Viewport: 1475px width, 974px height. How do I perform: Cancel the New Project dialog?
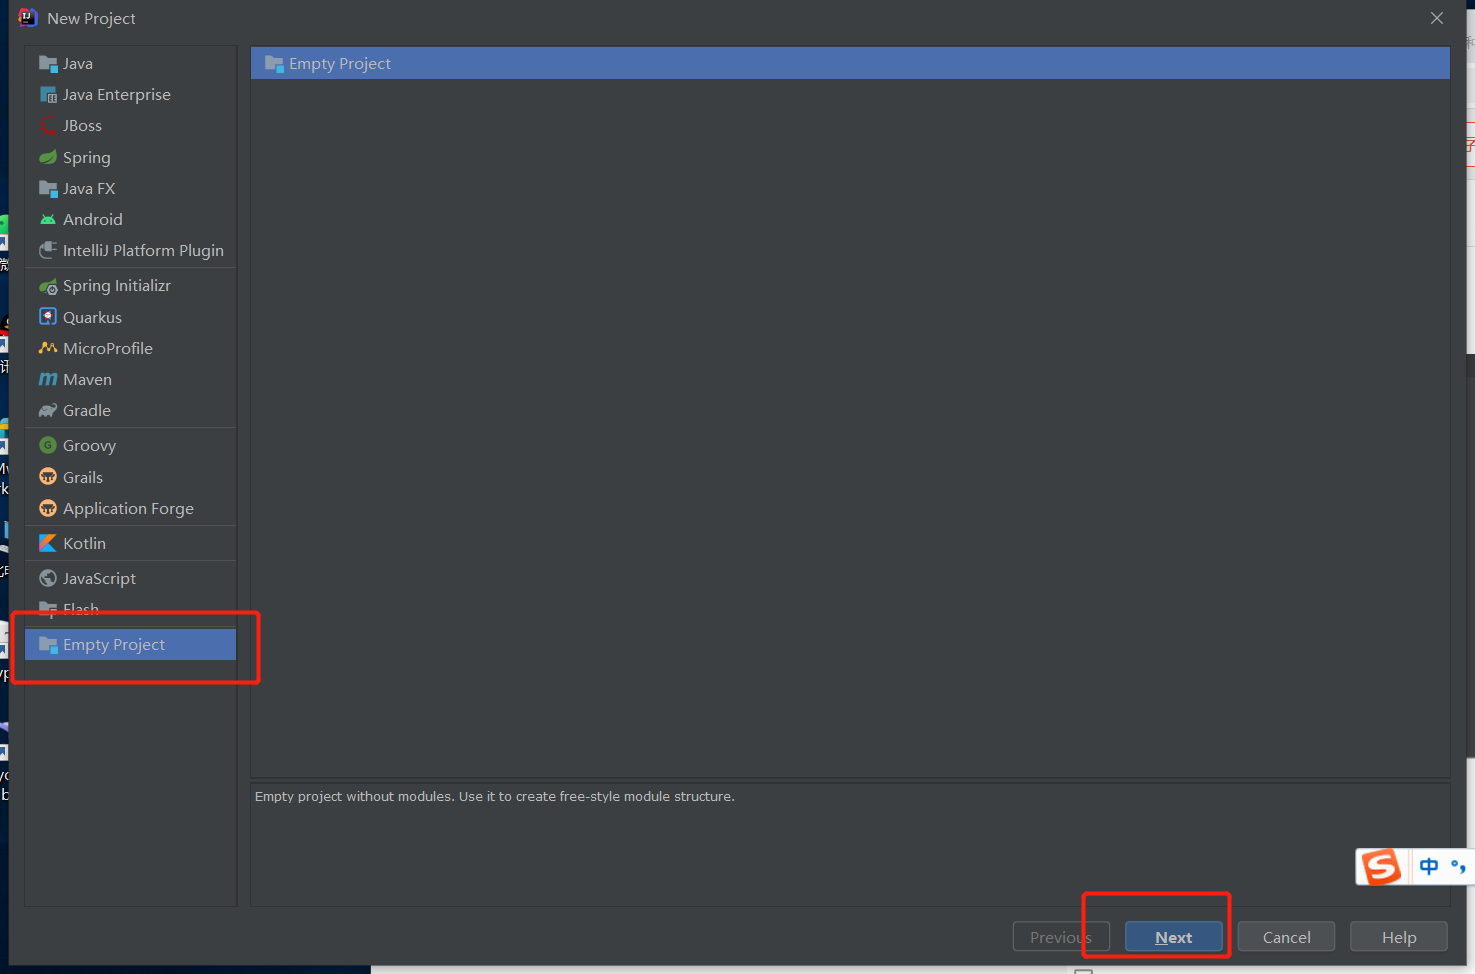click(1286, 937)
